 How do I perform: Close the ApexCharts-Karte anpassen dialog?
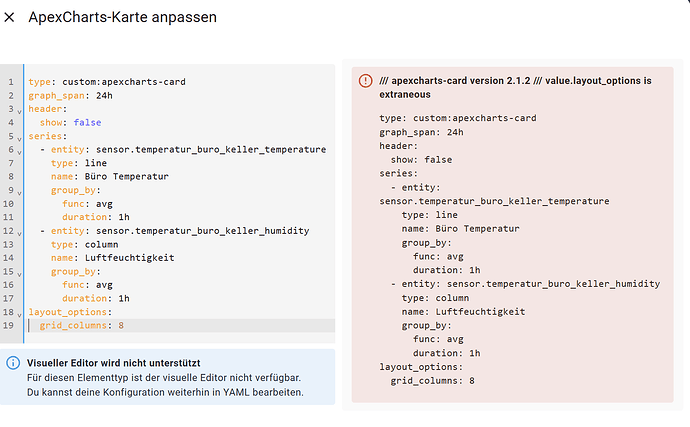(x=10, y=17)
